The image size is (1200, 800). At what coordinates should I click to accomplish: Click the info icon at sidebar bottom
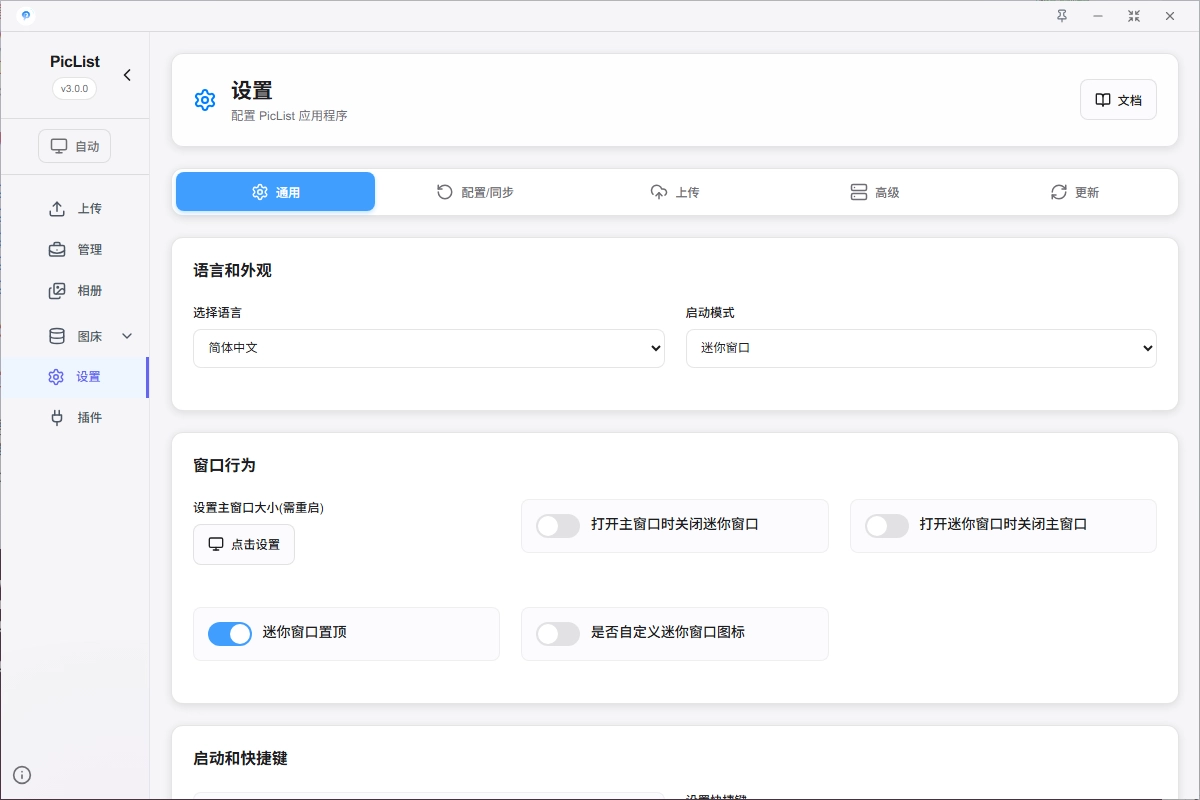click(x=22, y=774)
